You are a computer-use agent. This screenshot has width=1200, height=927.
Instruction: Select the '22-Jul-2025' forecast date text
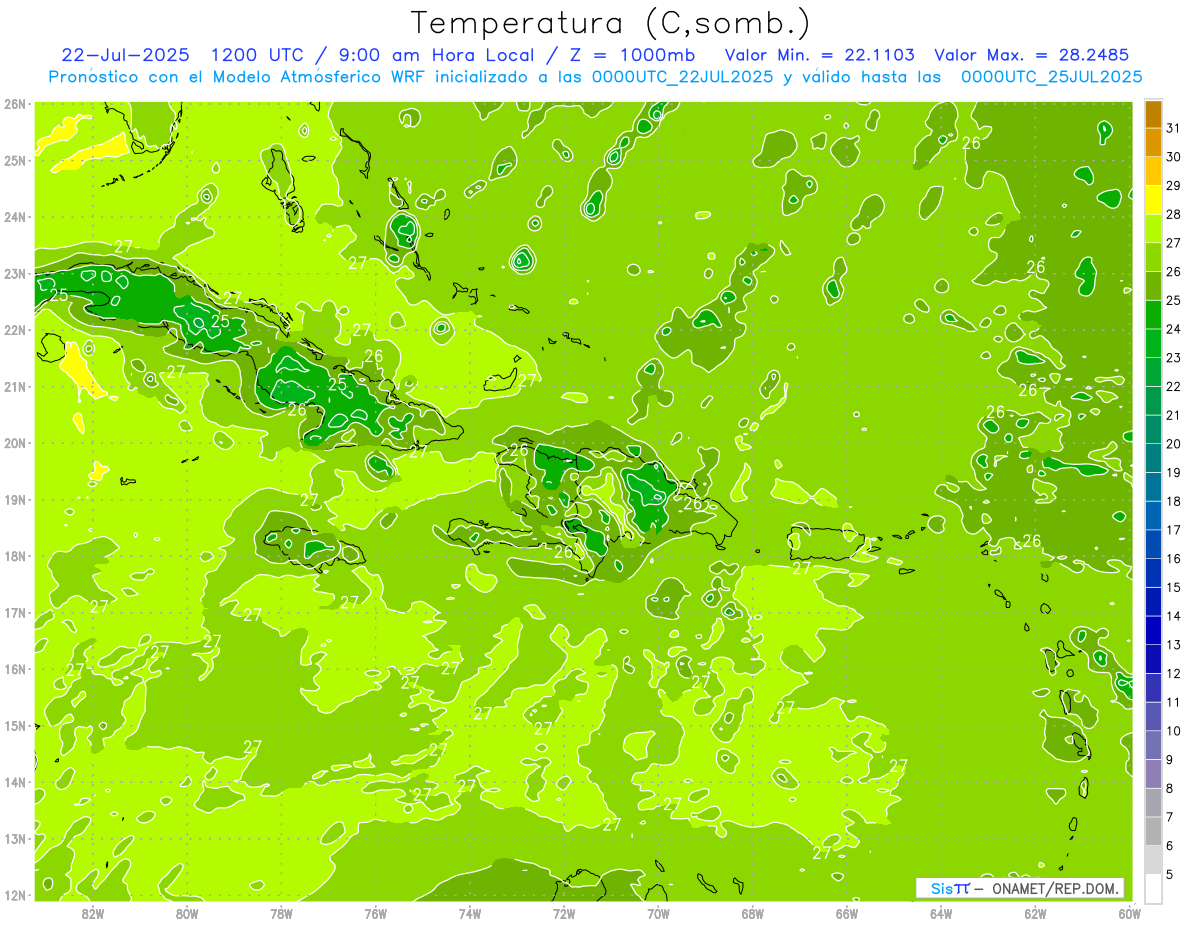pyautogui.click(x=125, y=55)
